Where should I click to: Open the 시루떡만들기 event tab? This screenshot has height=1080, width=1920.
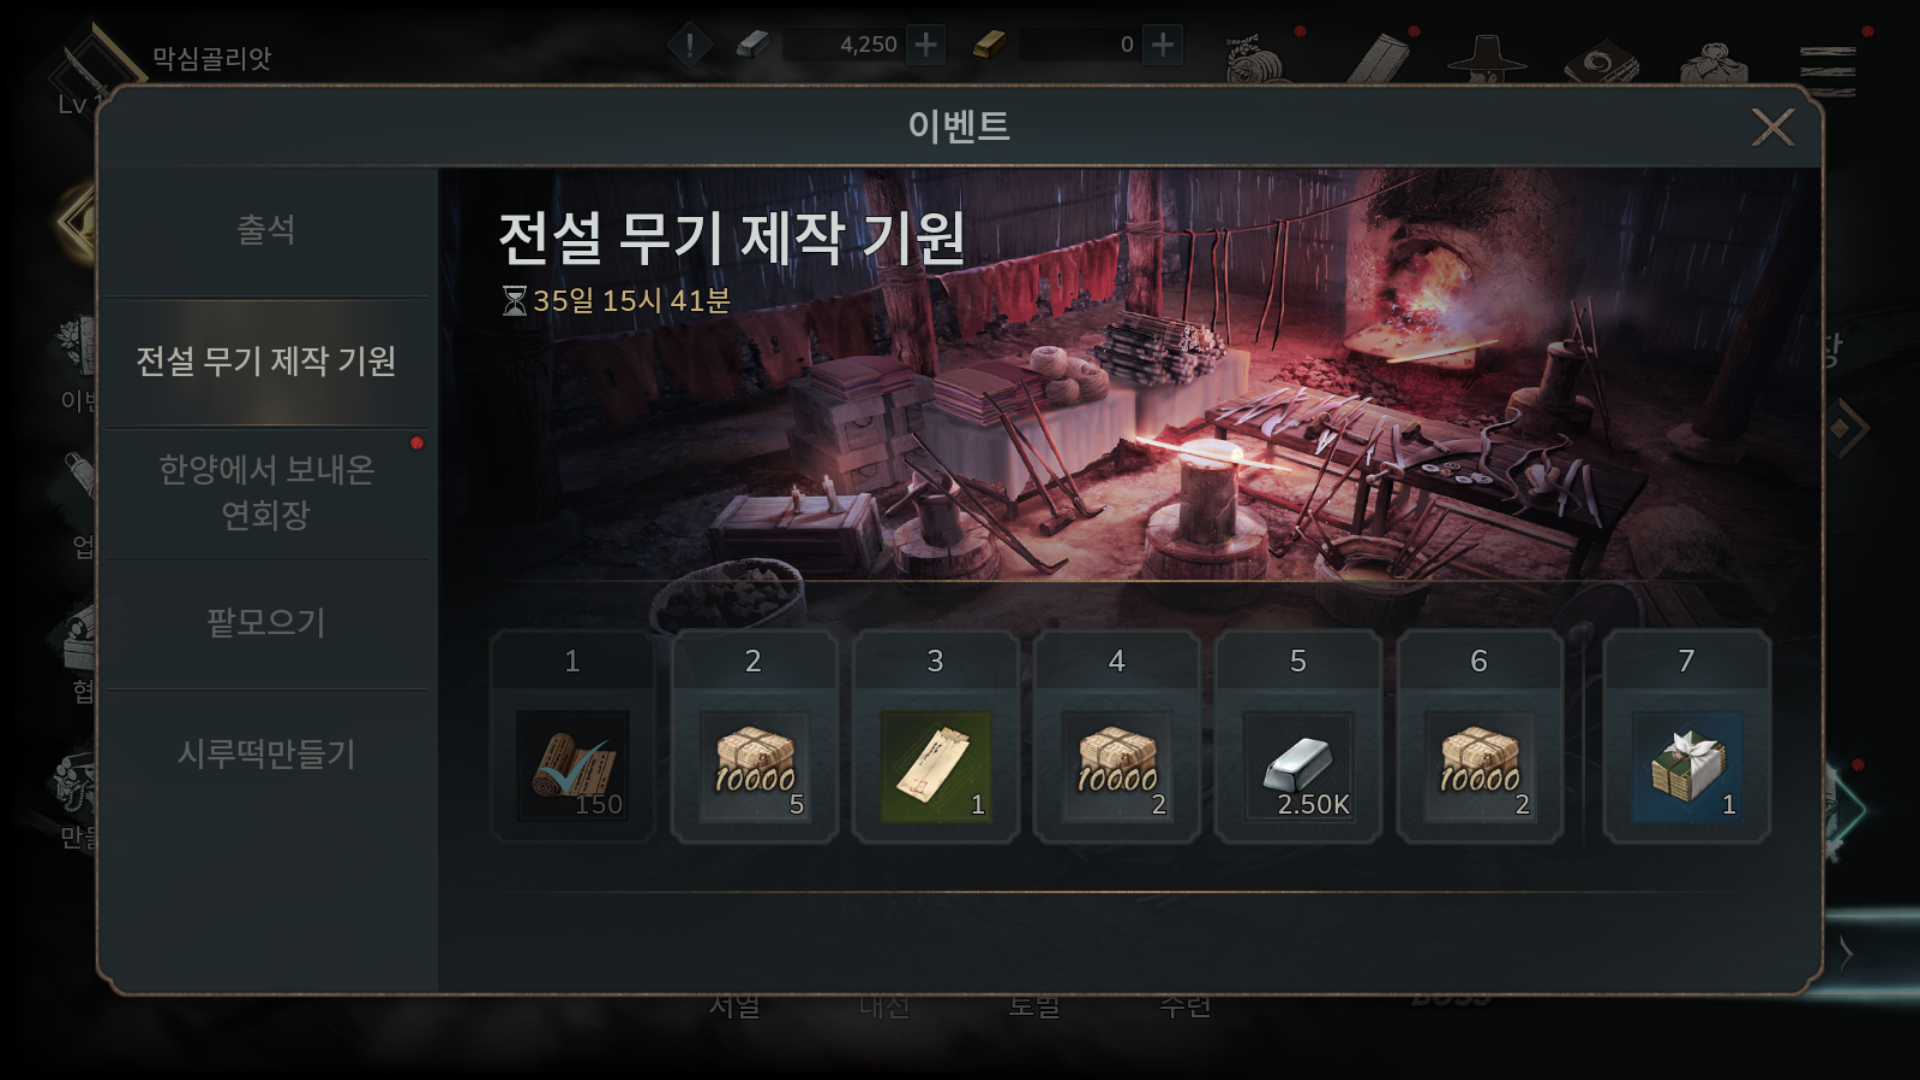pyautogui.click(x=266, y=754)
